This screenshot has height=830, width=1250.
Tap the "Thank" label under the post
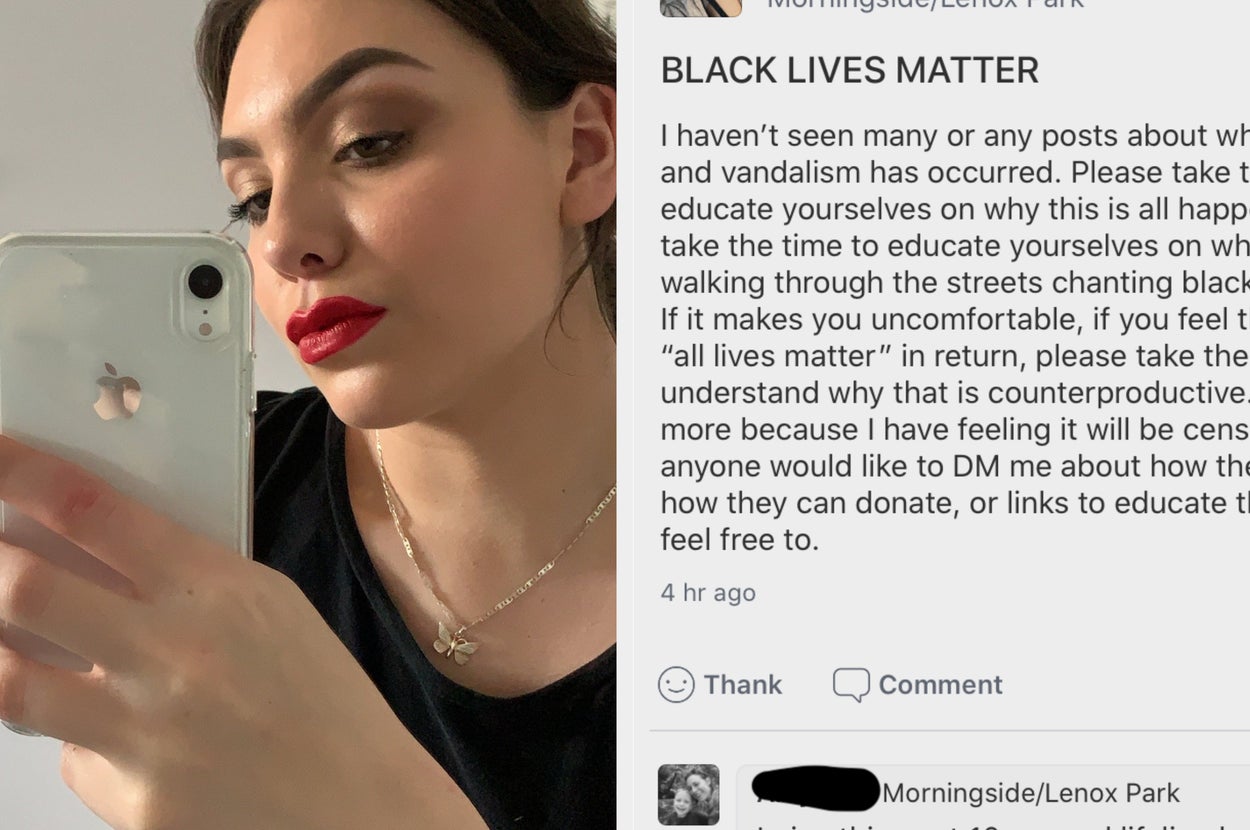click(x=743, y=685)
